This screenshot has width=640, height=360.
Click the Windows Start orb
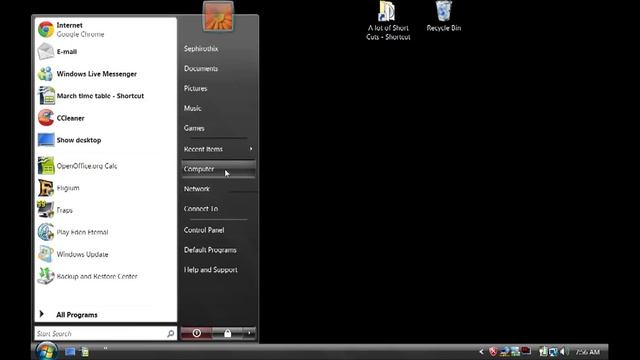pos(46,351)
